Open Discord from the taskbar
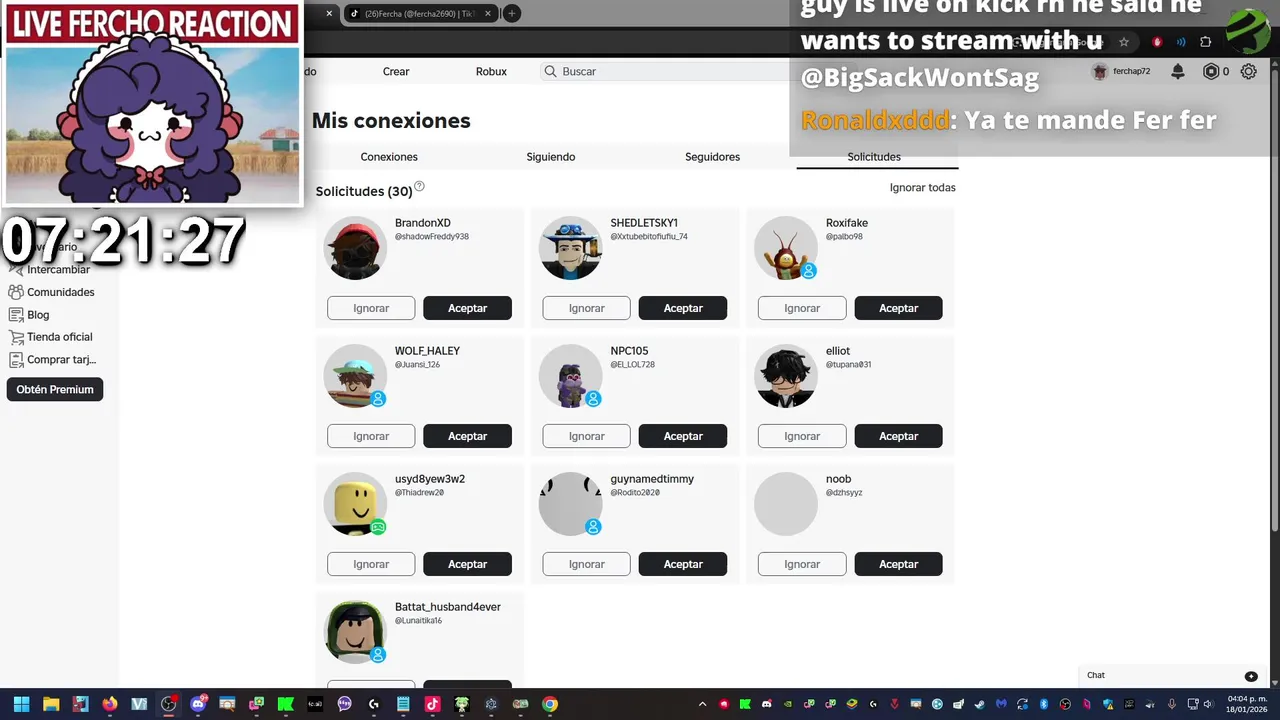This screenshot has height=720, width=1280. click(198, 704)
